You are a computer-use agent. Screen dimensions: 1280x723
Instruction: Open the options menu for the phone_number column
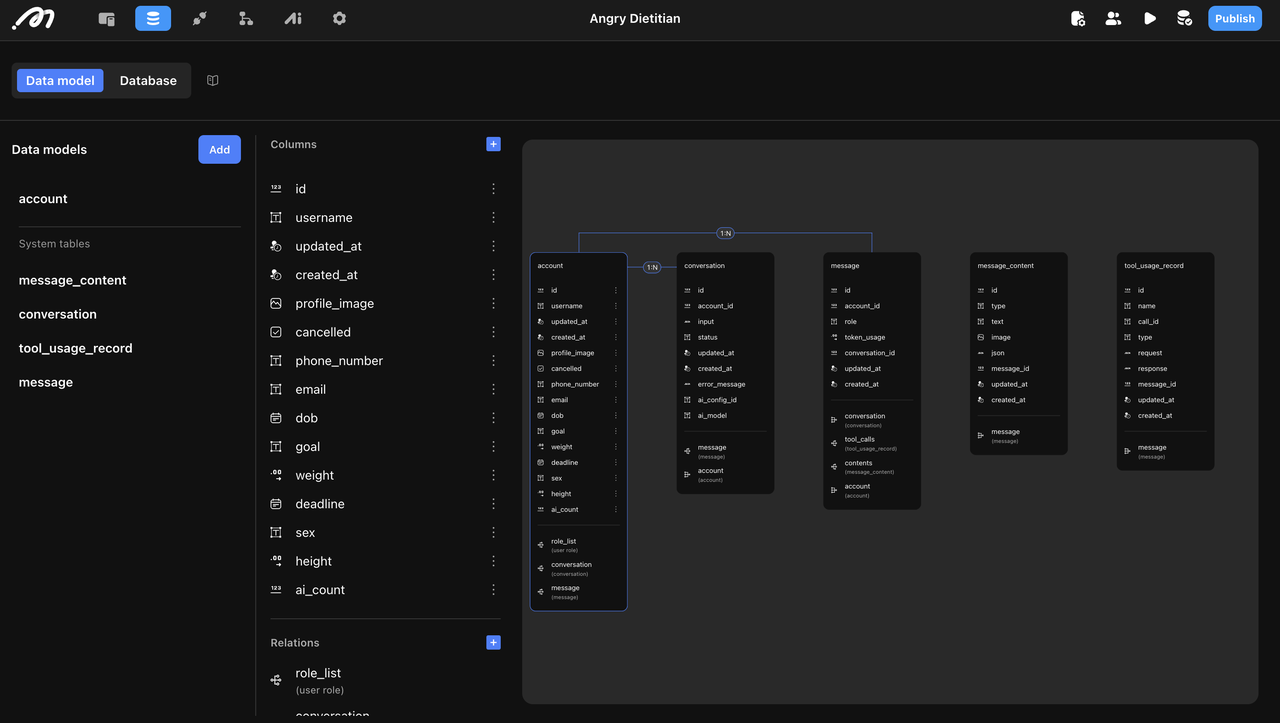point(493,360)
